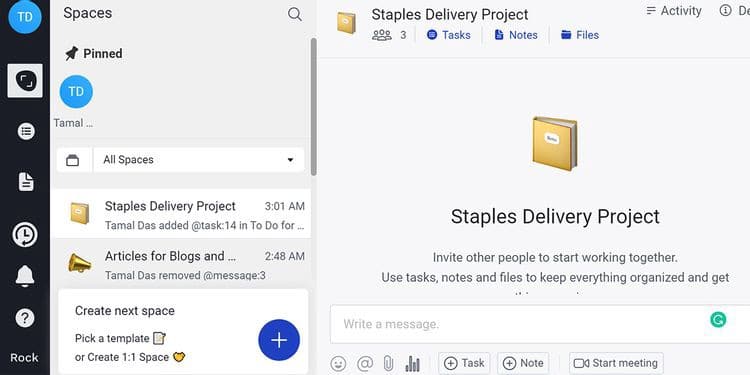Create a poll with the bar chart icon

[412, 364]
